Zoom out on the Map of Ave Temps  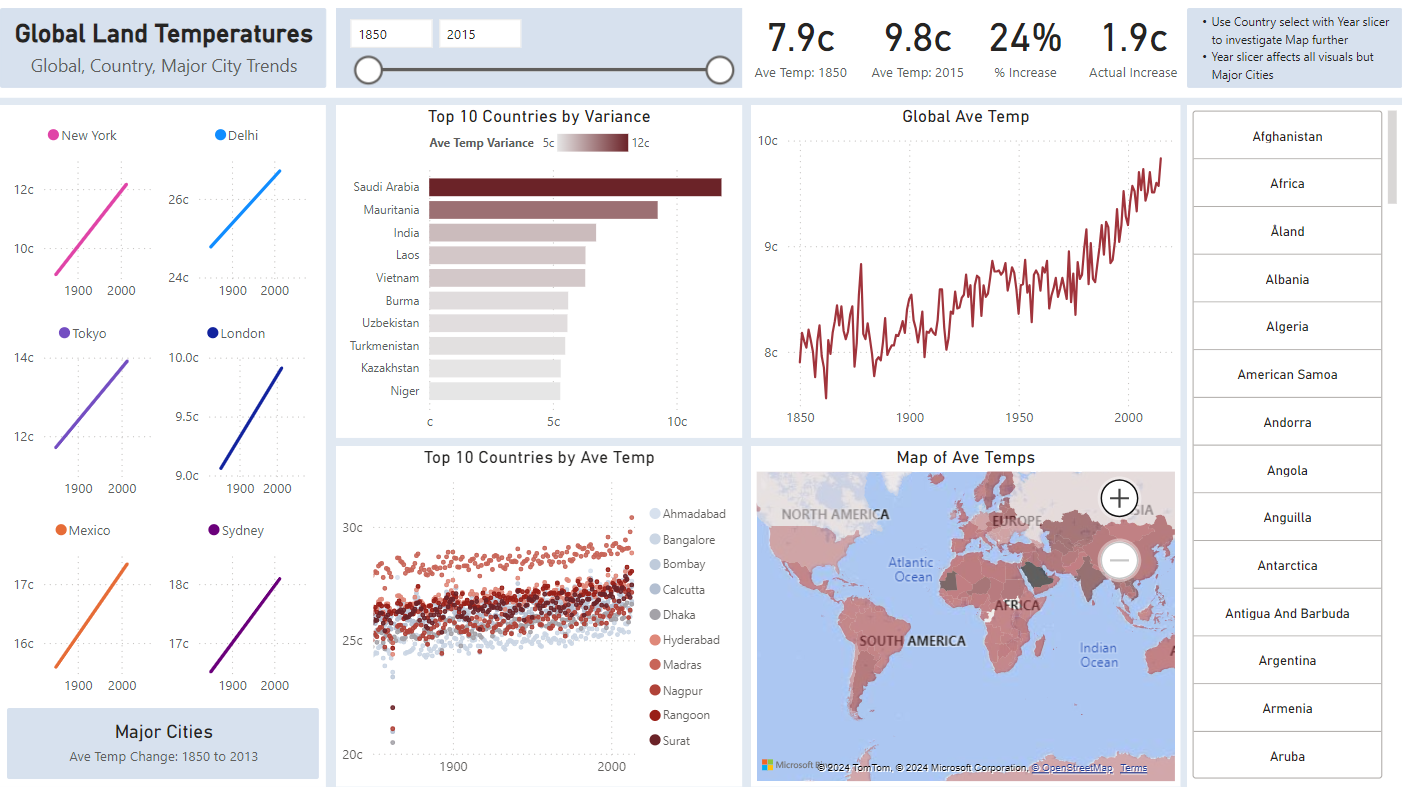[x=1119, y=560]
